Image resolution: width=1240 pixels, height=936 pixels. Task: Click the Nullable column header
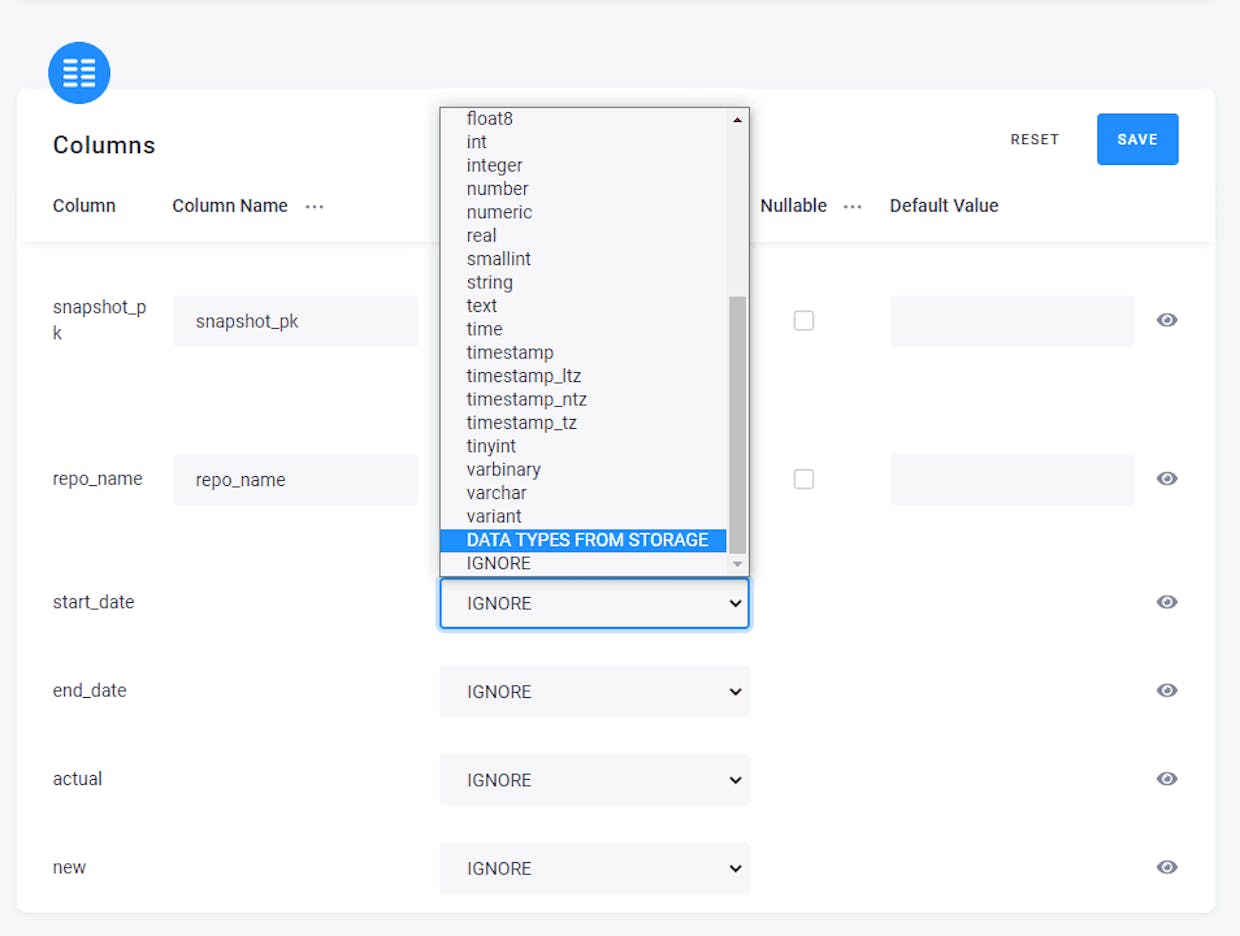[793, 206]
